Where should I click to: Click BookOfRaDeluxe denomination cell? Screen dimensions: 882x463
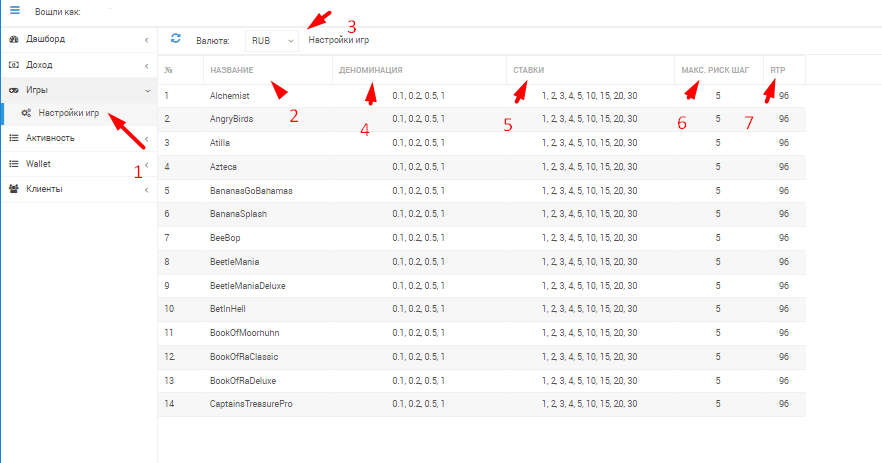click(x=418, y=381)
